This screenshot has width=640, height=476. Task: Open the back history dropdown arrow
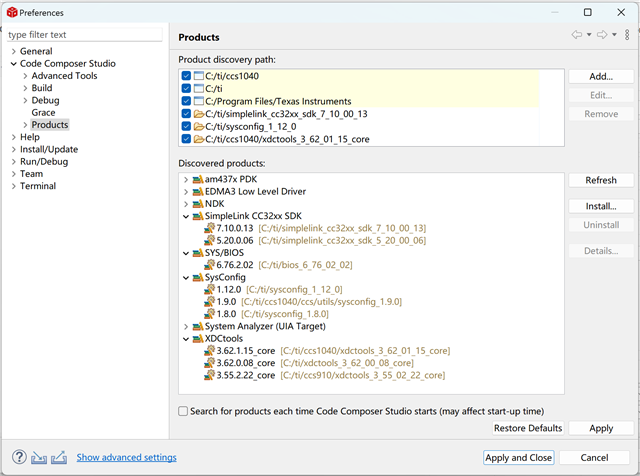tap(589, 35)
